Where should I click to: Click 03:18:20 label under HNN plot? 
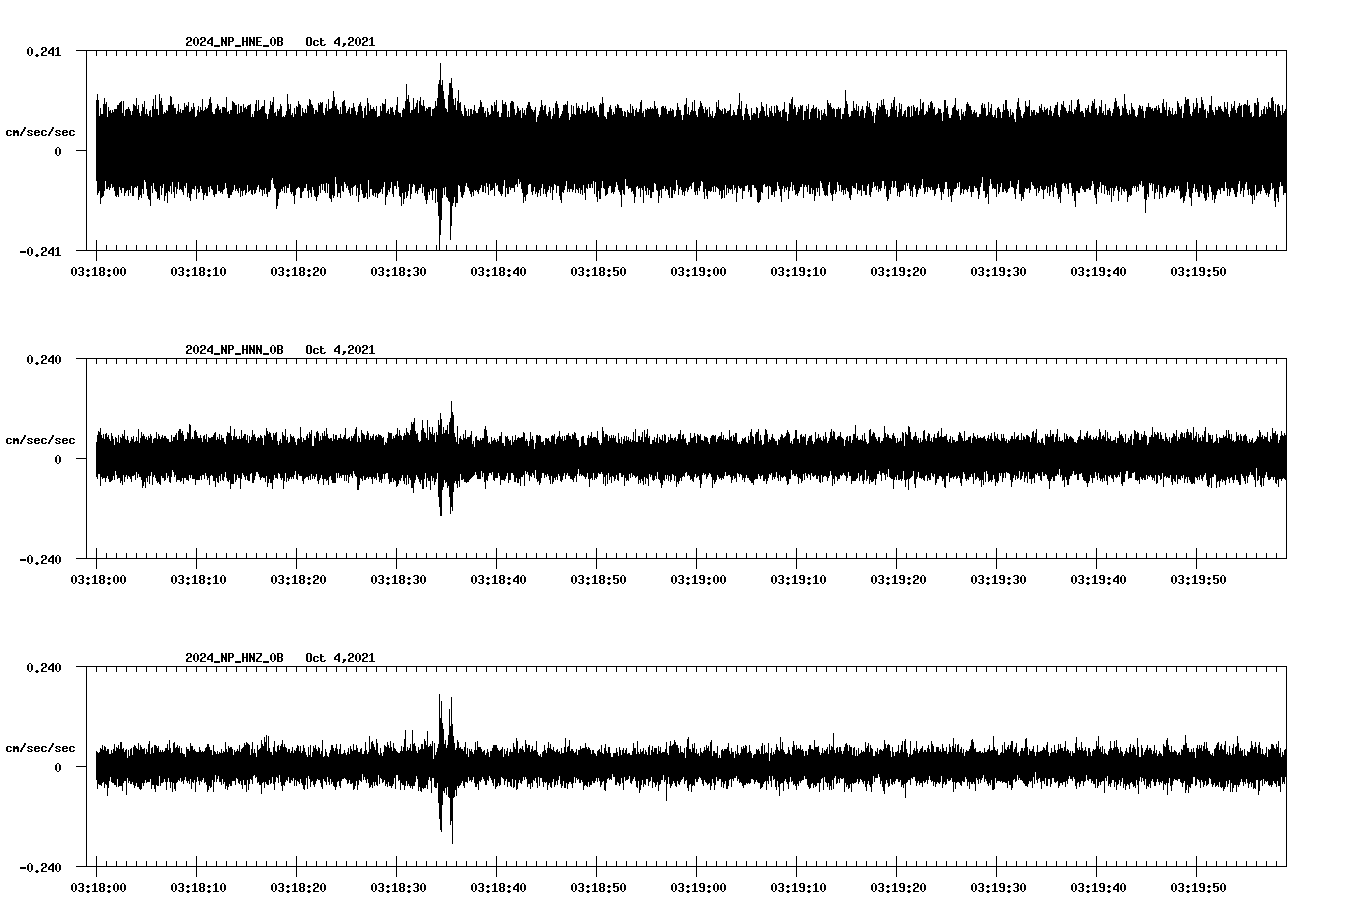[298, 579]
